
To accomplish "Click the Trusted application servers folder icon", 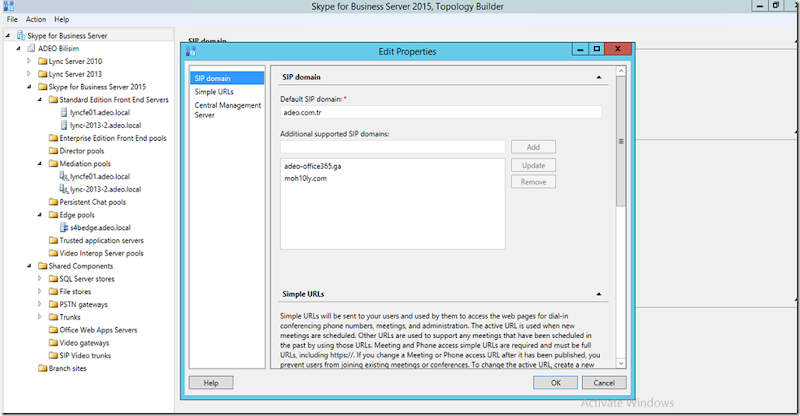I will (53, 240).
